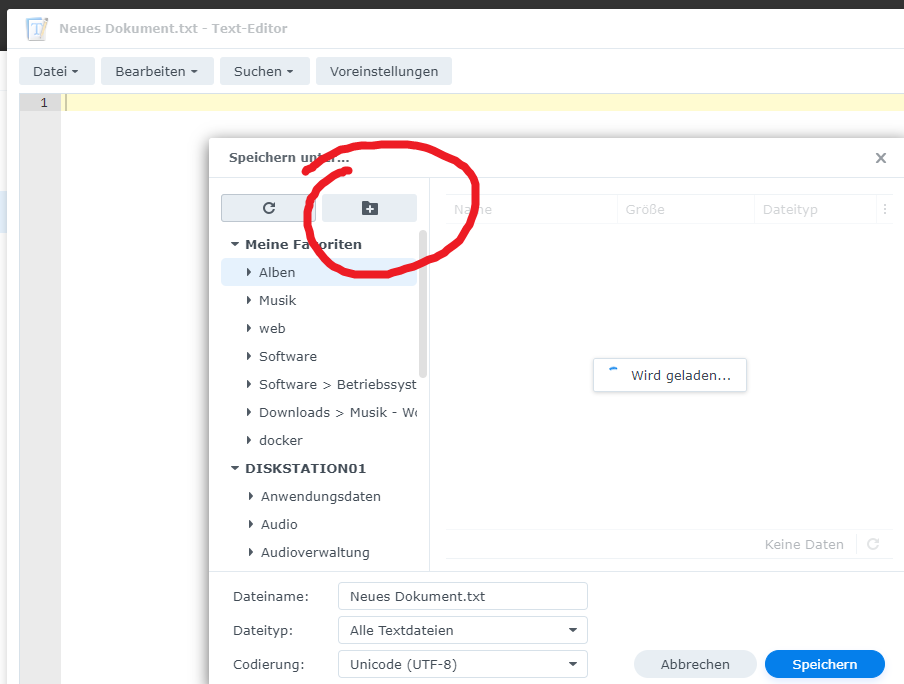Click the reload icon beside Keine Daten
Viewport: 904px width, 684px height.
tap(873, 545)
